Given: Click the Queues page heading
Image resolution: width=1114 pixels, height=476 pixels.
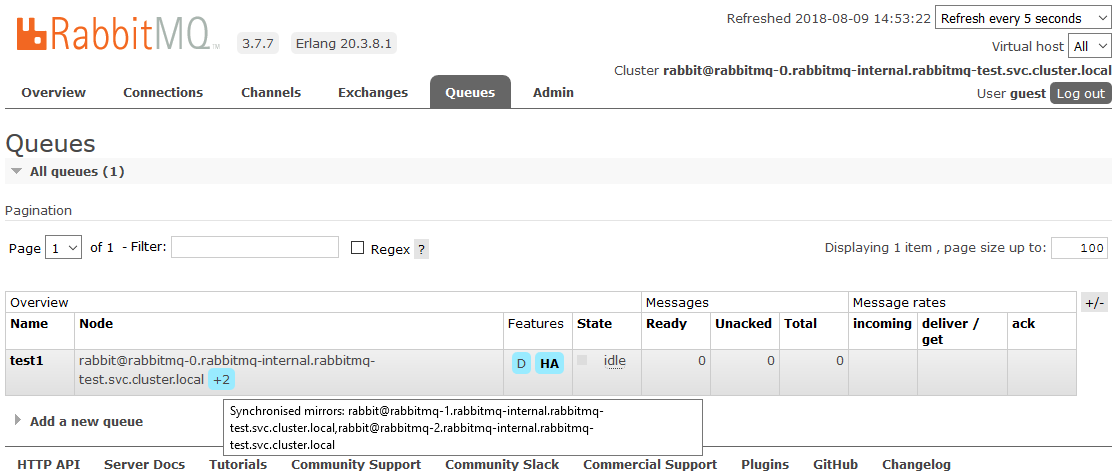Looking at the screenshot, I should coord(50,144).
